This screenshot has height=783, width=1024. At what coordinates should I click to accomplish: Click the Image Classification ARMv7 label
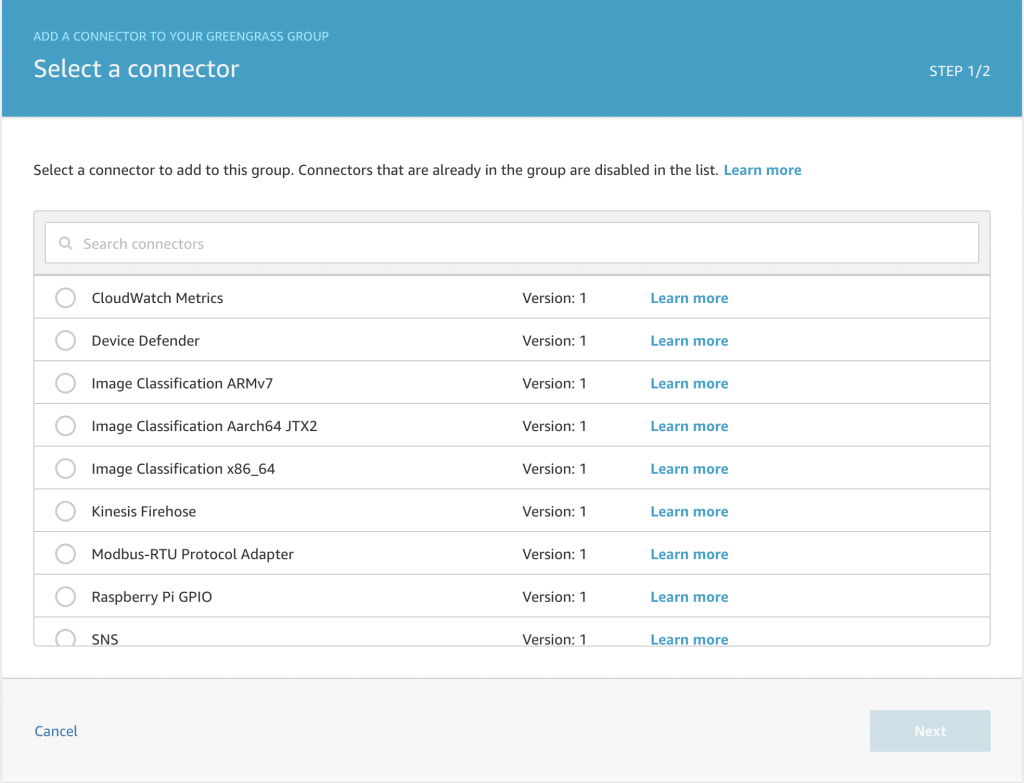[182, 383]
